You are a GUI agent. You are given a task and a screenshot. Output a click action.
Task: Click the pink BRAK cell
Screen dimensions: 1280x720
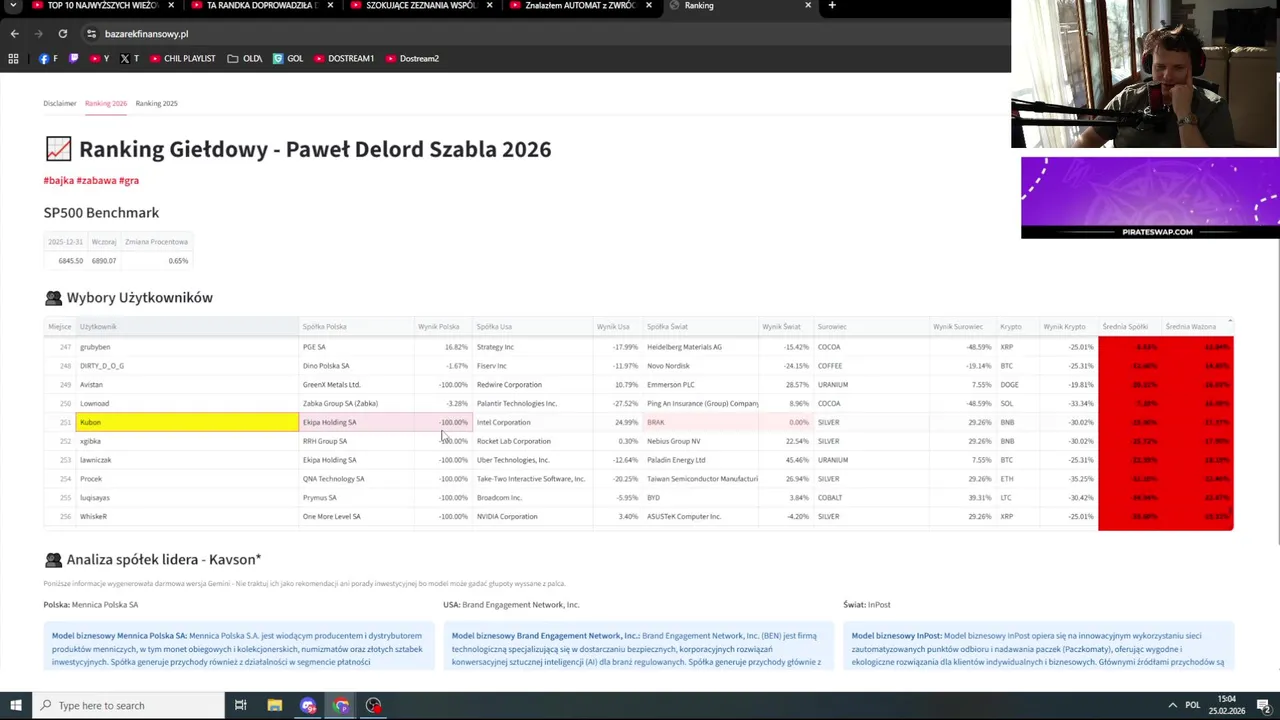[700, 422]
